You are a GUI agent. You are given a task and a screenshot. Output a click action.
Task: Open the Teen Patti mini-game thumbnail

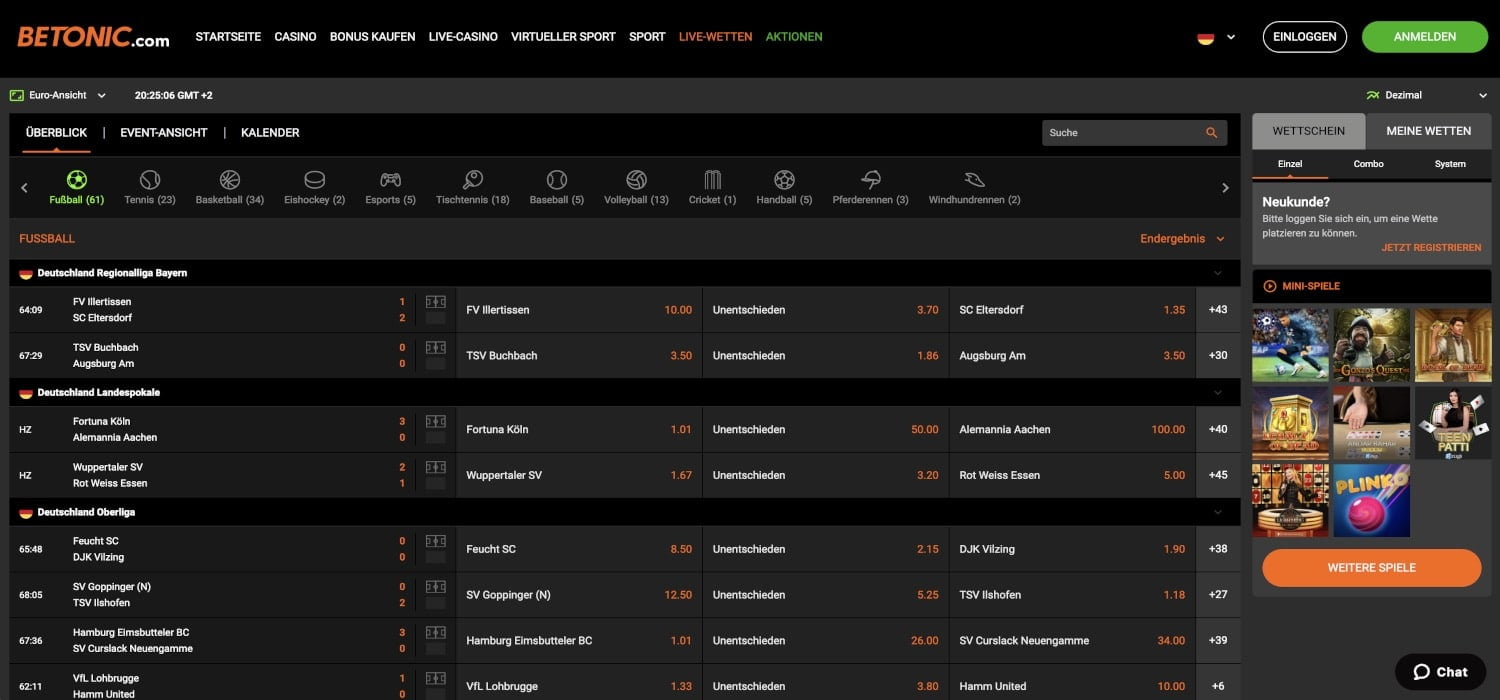coord(1452,422)
